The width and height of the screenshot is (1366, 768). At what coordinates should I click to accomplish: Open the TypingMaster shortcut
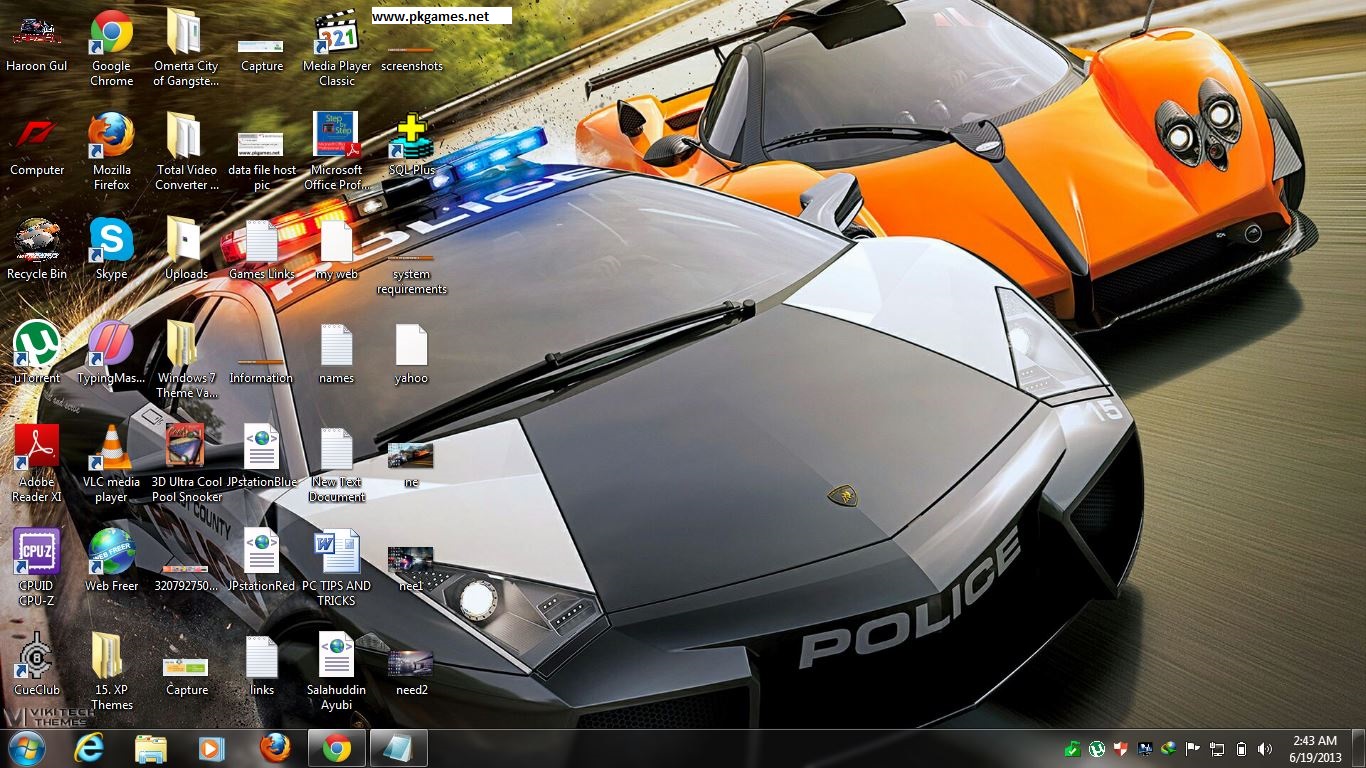(112, 354)
